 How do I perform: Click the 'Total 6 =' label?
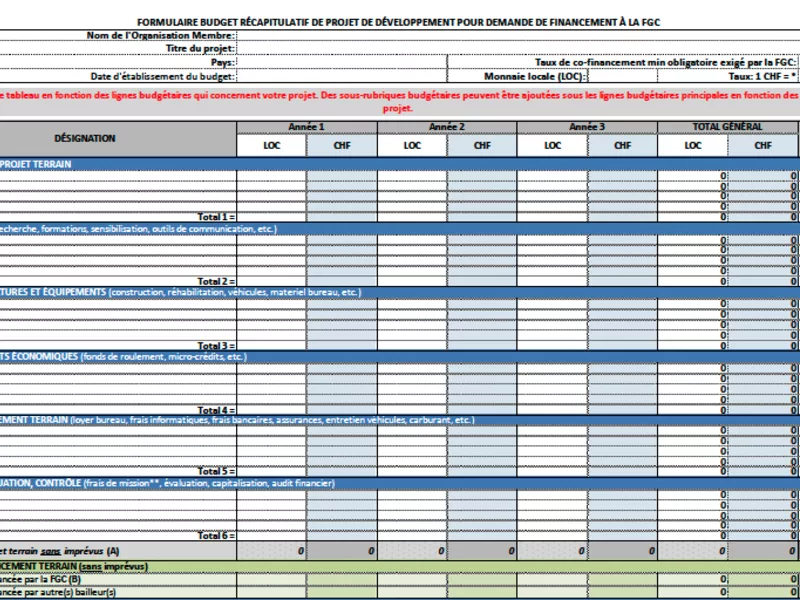coord(216,536)
